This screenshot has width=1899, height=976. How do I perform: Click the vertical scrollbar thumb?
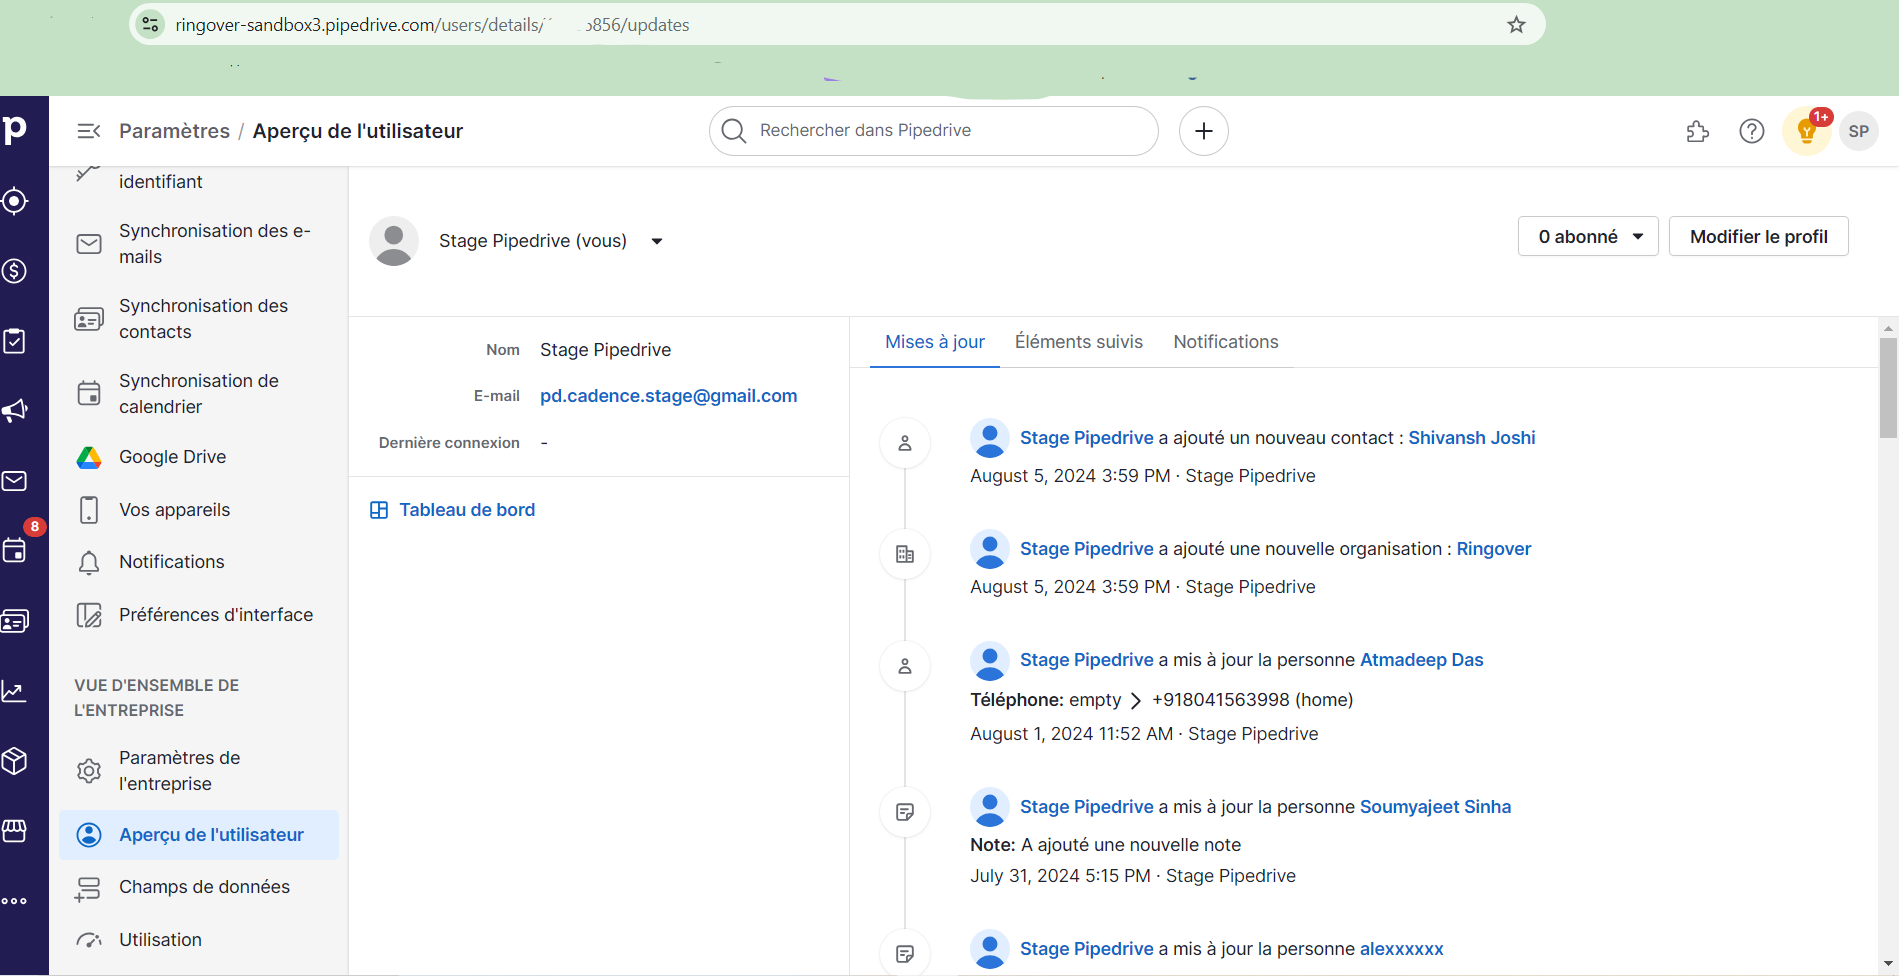click(1888, 388)
